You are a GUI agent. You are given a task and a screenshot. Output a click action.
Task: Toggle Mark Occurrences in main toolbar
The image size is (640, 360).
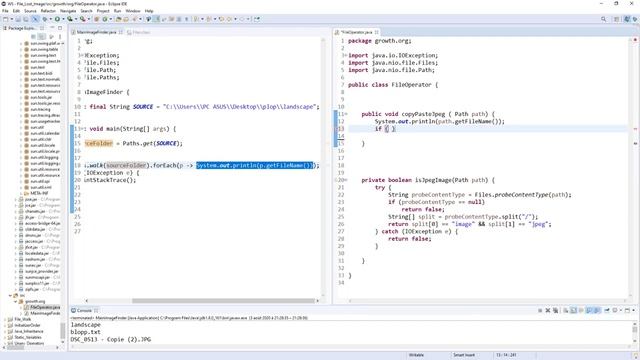156,19
